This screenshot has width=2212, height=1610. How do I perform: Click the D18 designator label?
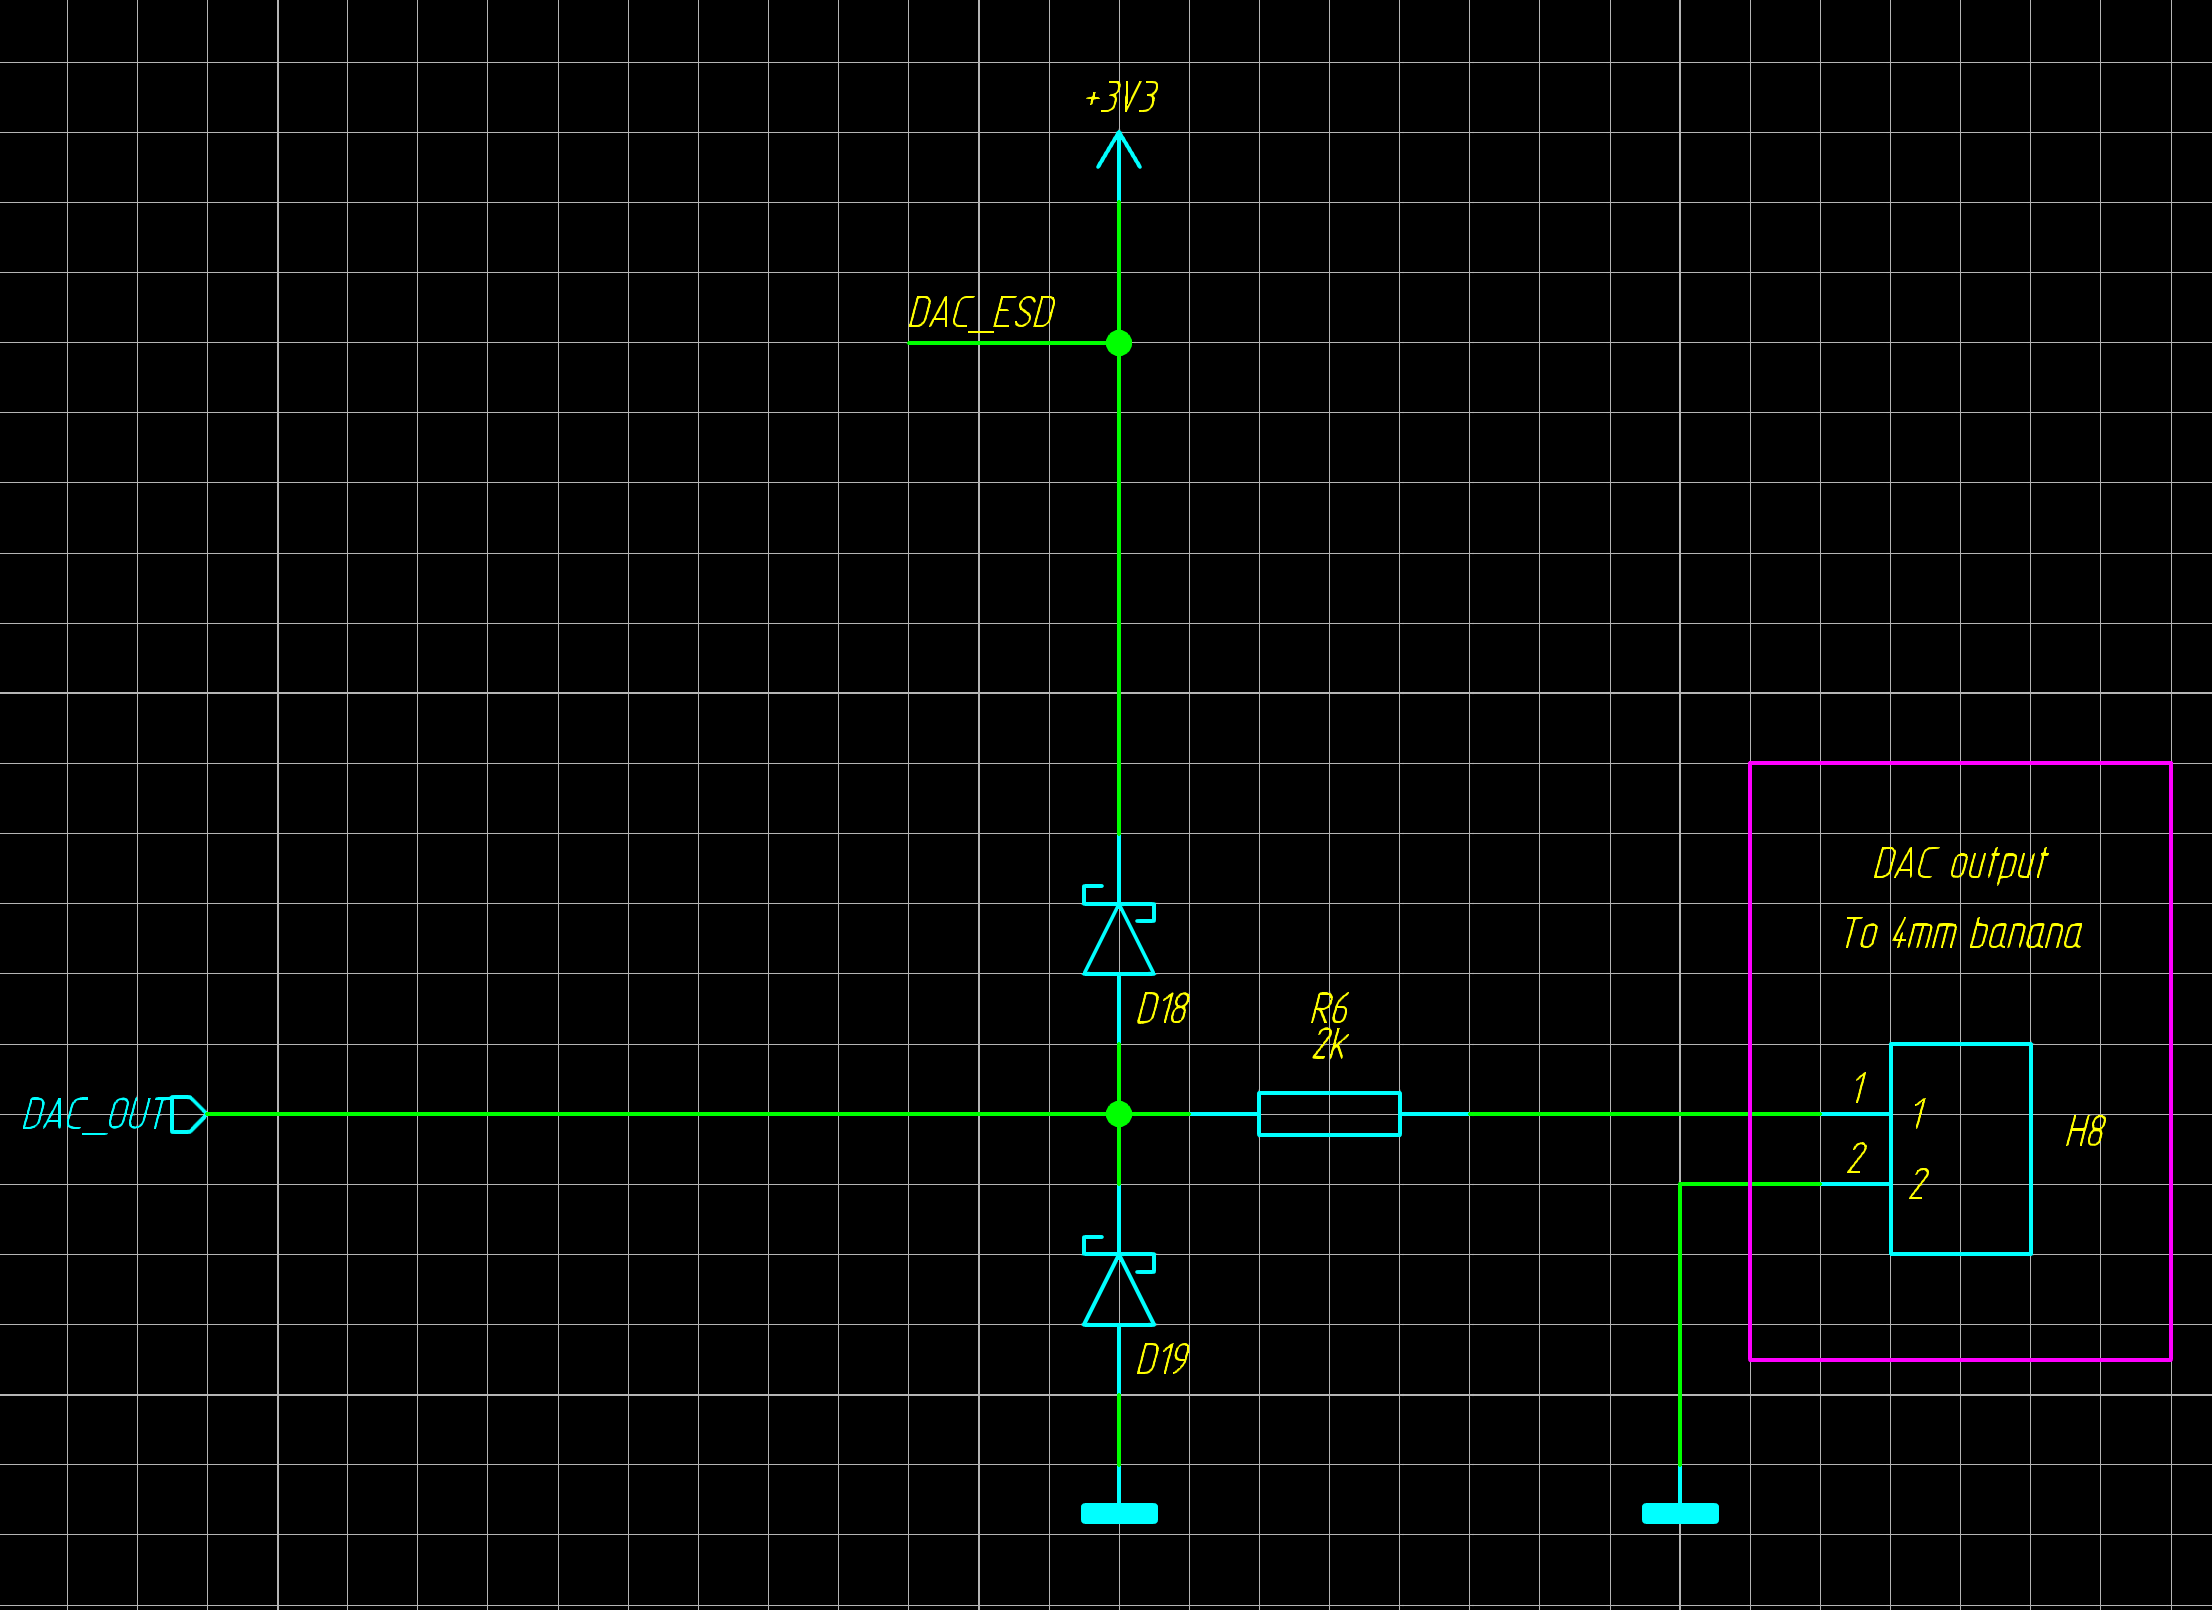pyautogui.click(x=1162, y=1009)
